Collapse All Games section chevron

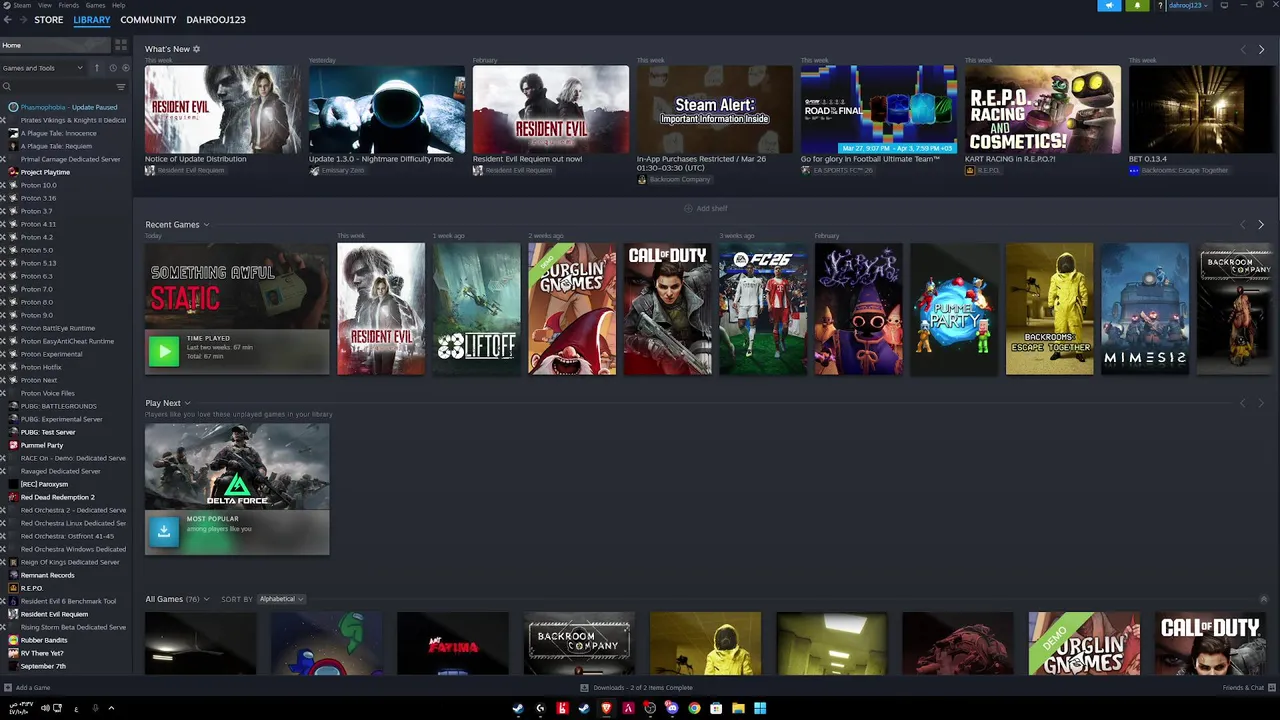click(x=1263, y=599)
